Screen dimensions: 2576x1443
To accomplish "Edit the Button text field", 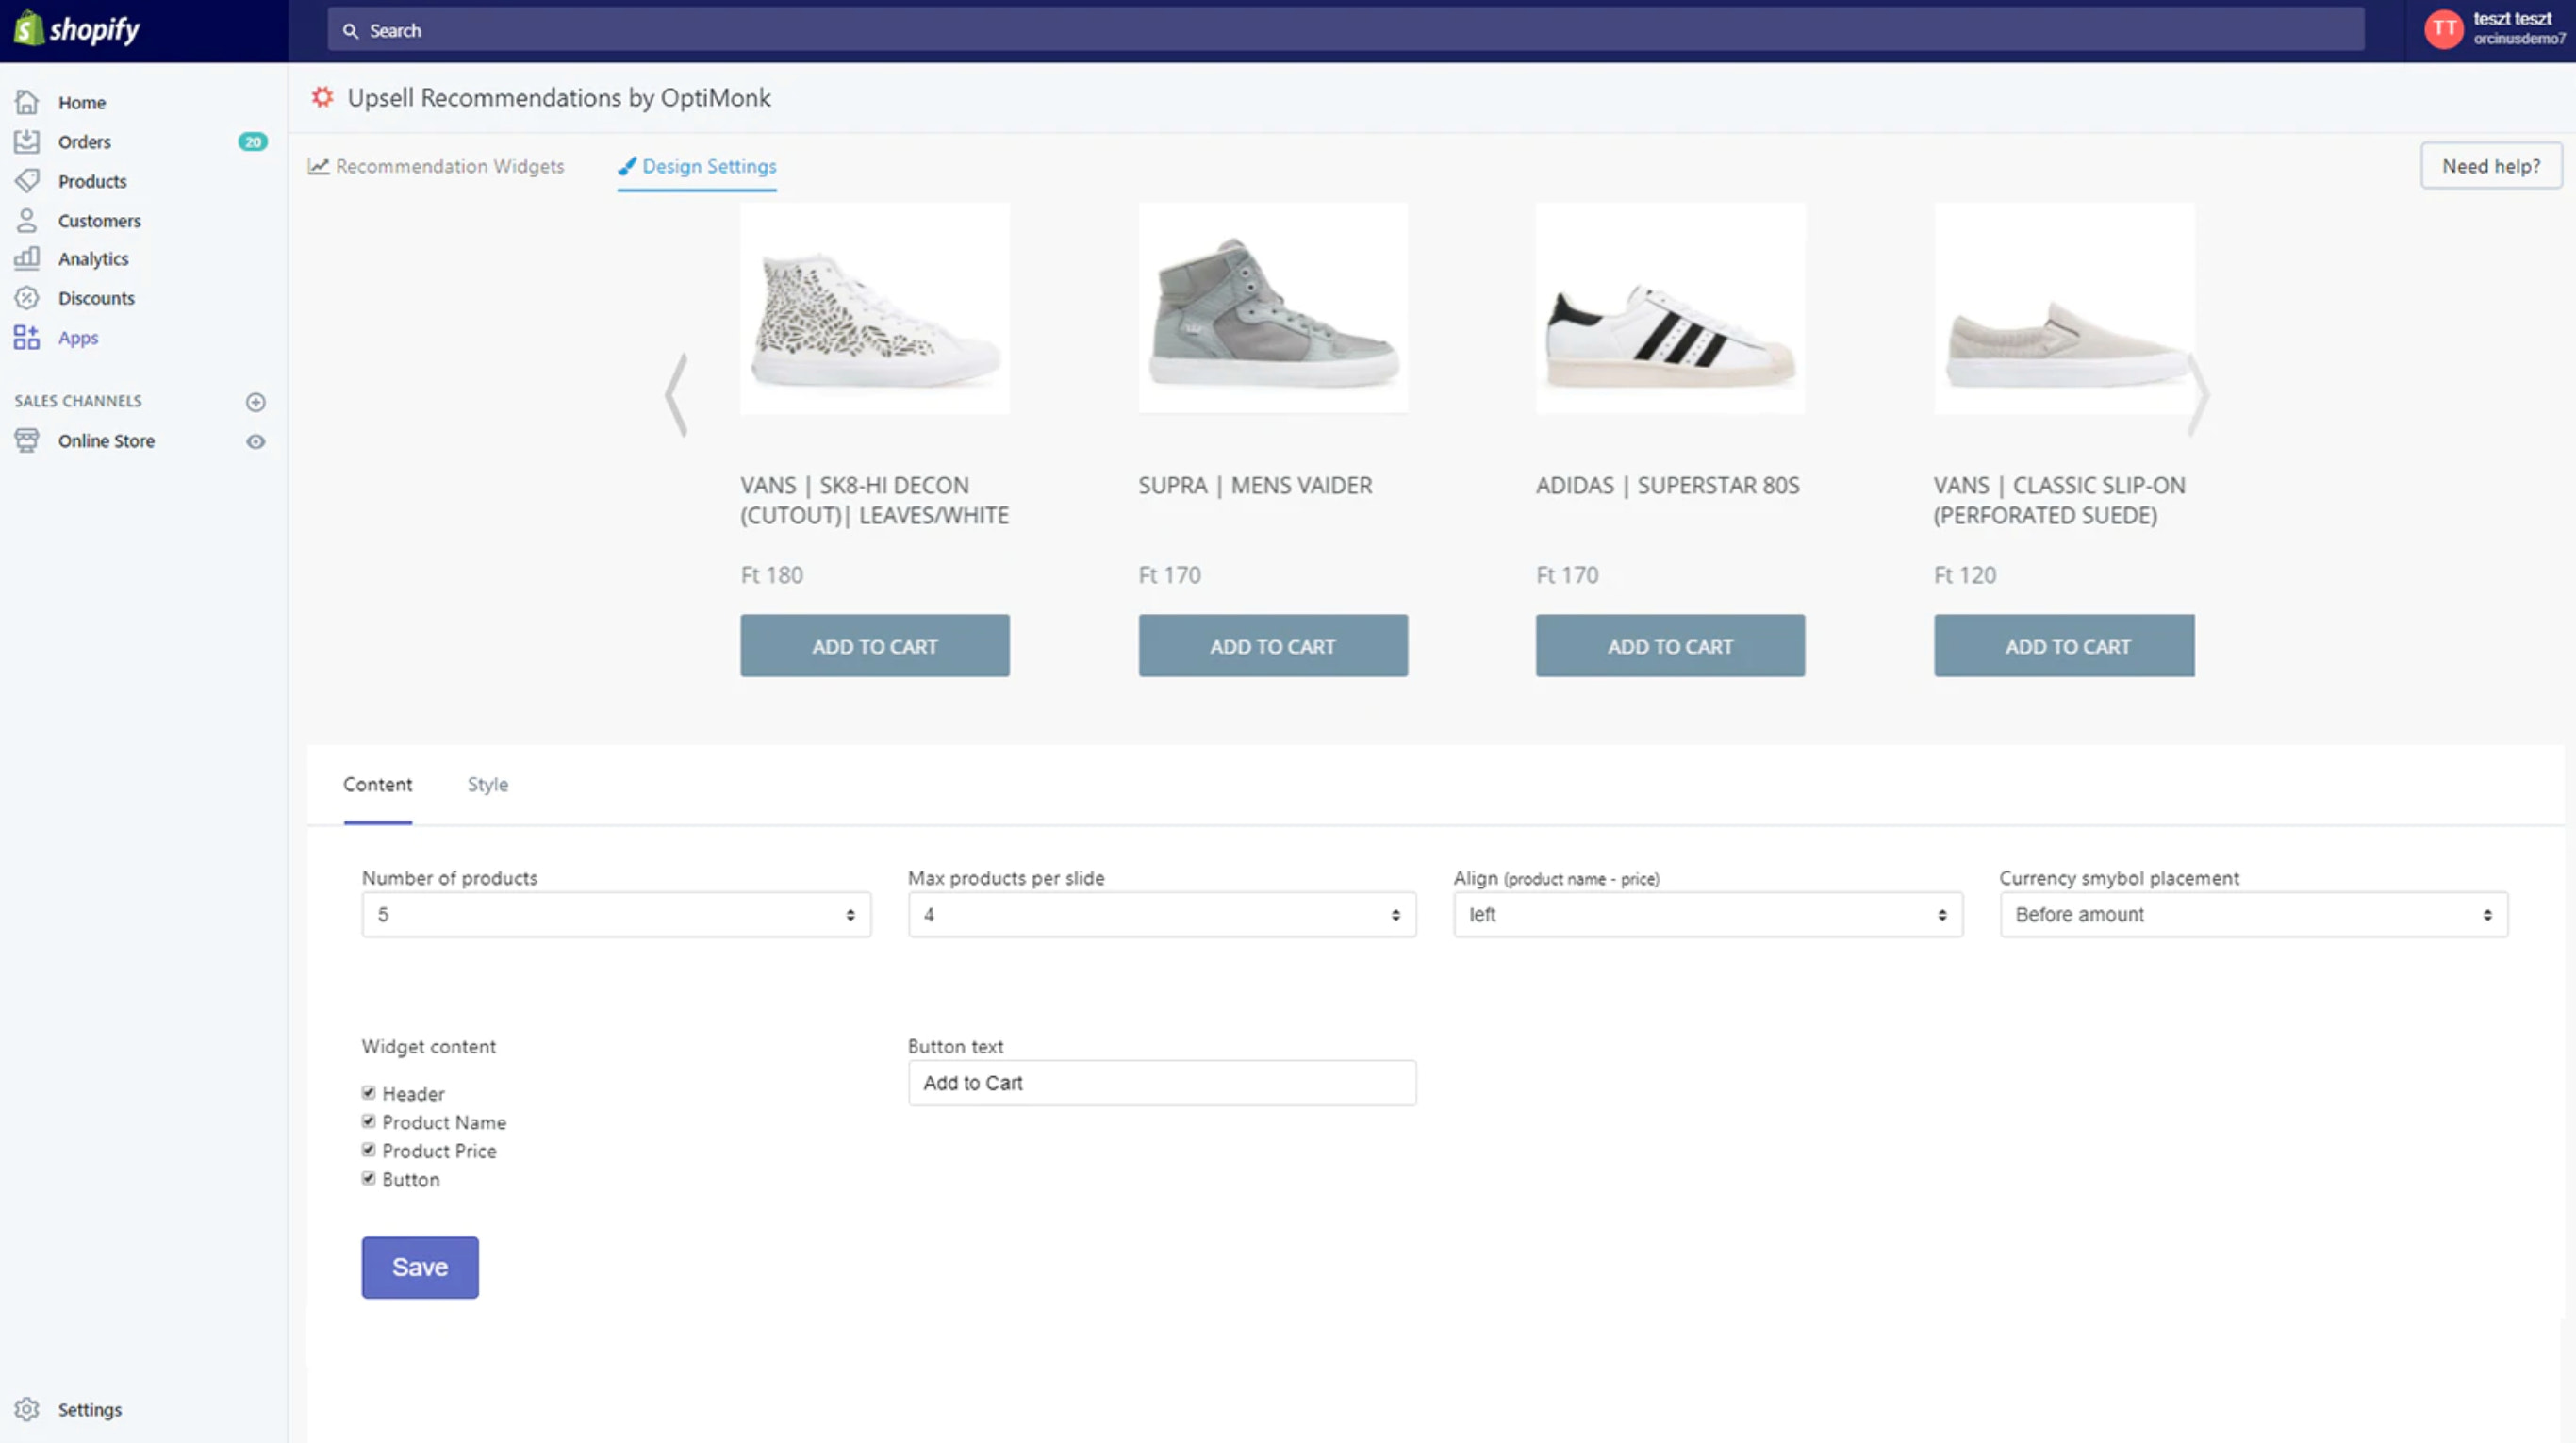I will [1161, 1082].
